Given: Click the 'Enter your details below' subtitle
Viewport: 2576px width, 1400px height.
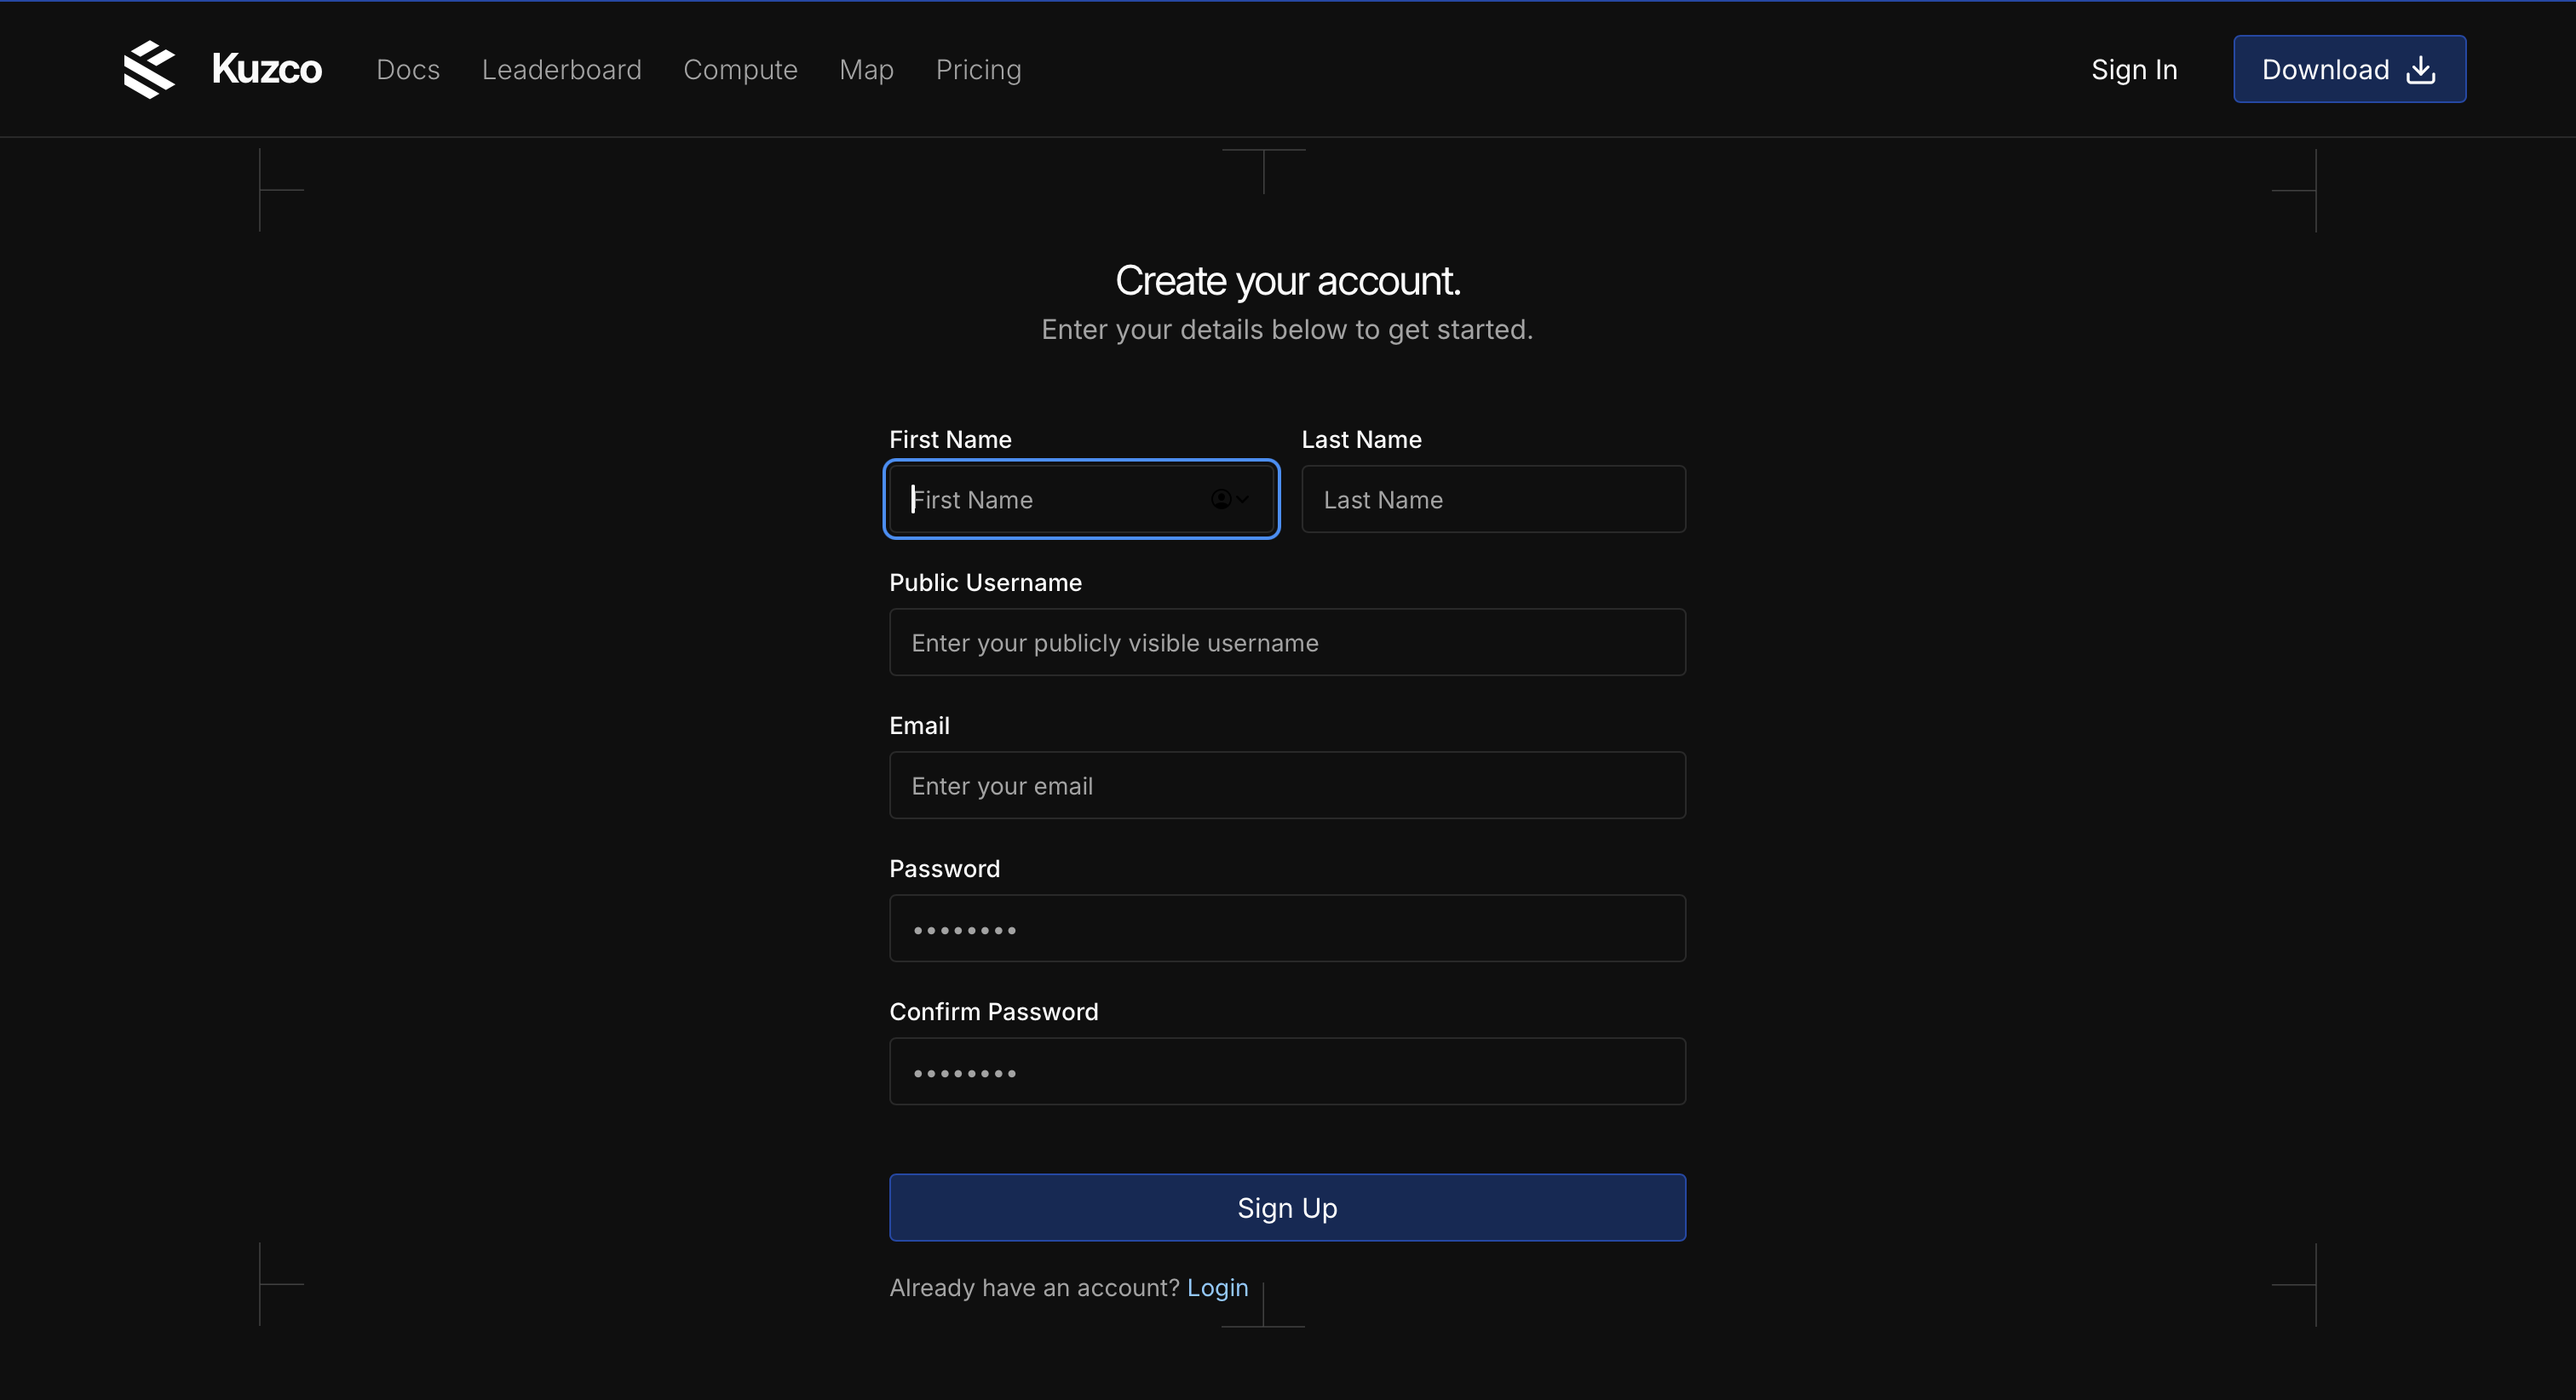Looking at the screenshot, I should pos(1287,329).
